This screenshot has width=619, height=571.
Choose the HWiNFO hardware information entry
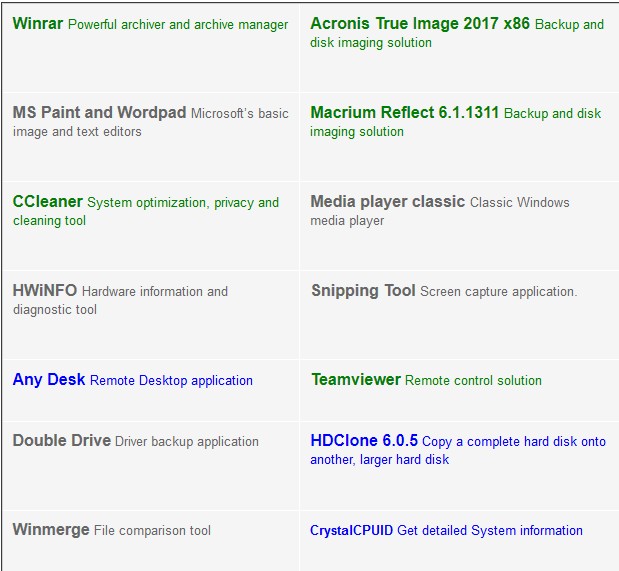120,300
